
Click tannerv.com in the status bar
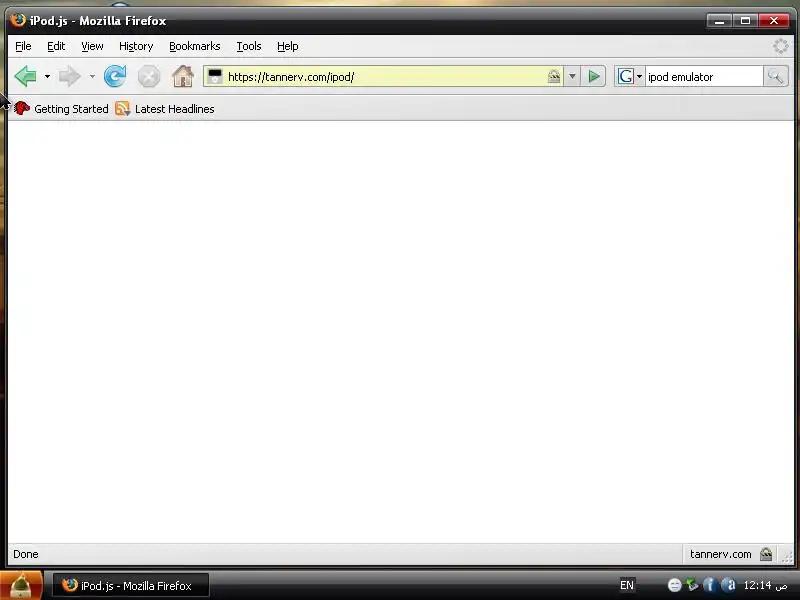pos(720,554)
